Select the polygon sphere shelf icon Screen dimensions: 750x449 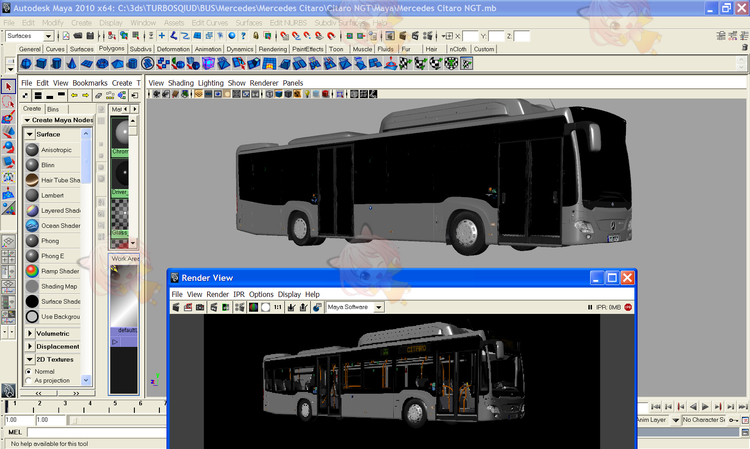click(26, 64)
